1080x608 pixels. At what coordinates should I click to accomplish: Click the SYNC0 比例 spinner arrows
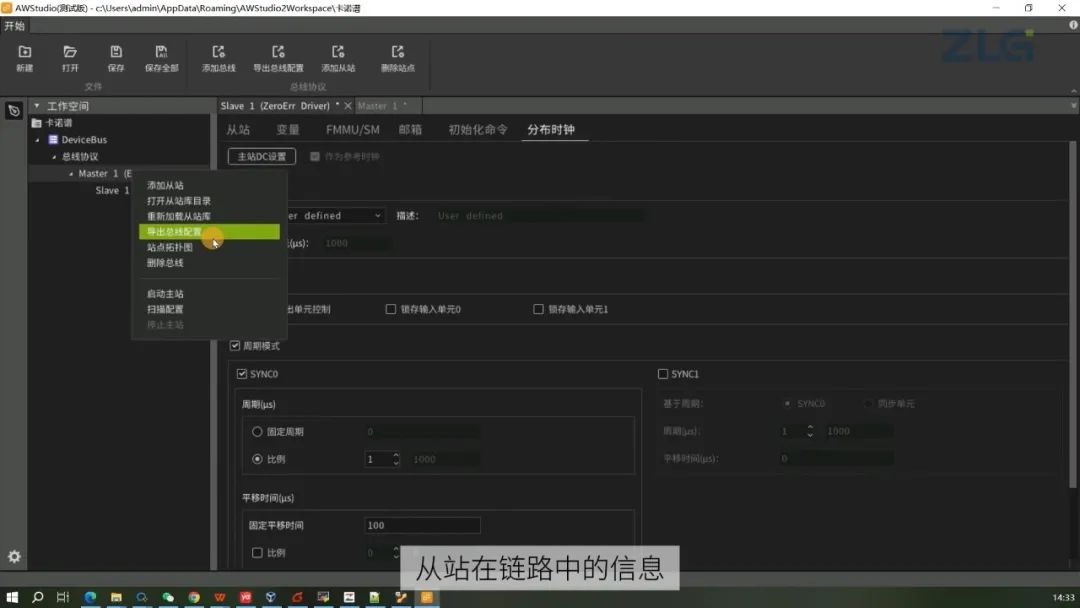pyautogui.click(x=396, y=459)
